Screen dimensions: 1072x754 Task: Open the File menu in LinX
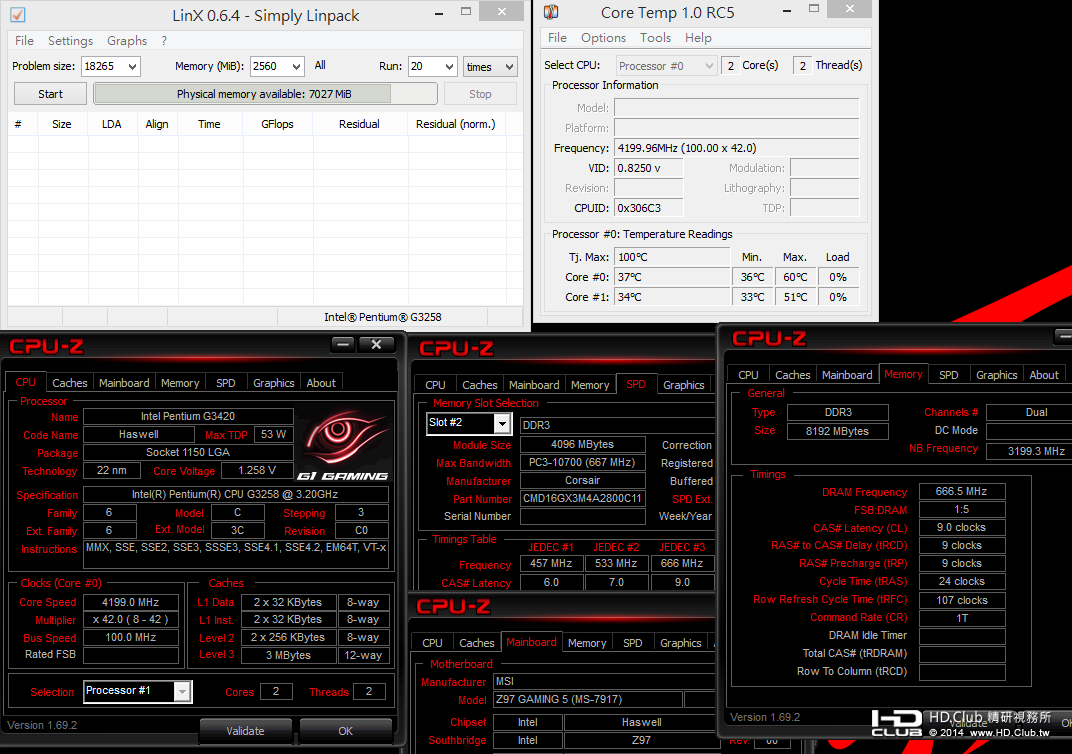click(25, 40)
